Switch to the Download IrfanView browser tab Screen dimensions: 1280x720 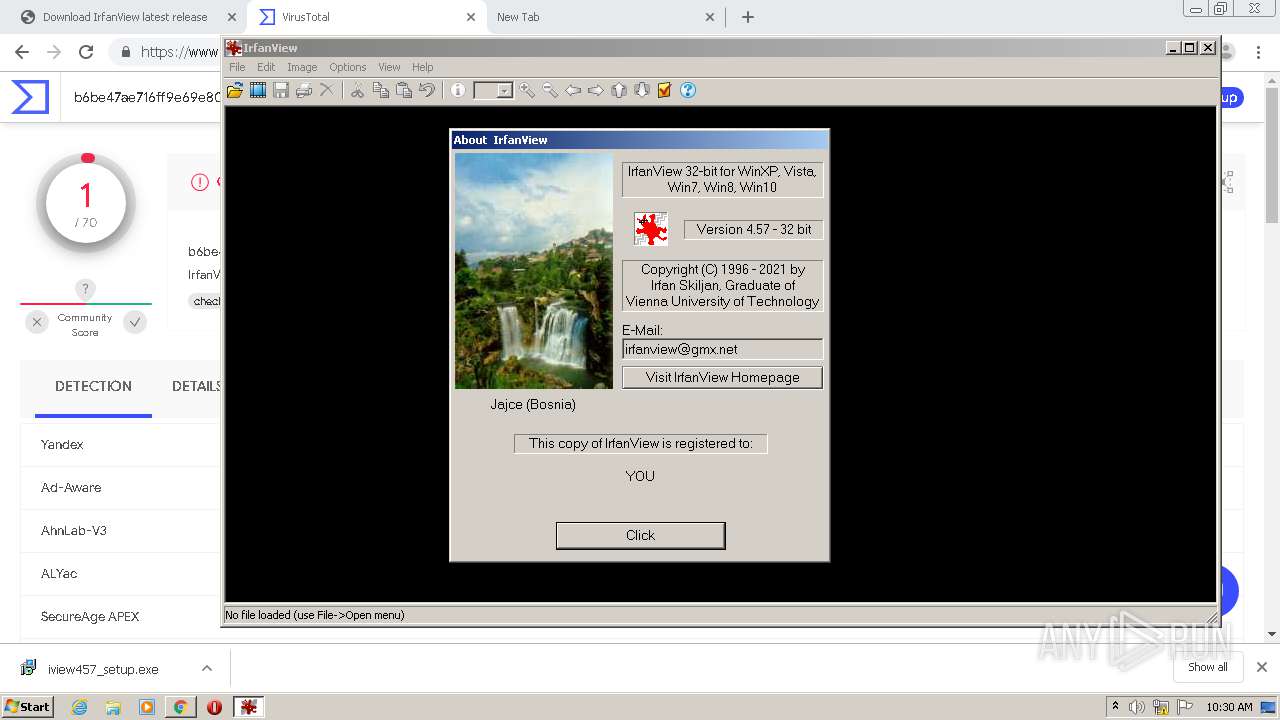point(125,17)
